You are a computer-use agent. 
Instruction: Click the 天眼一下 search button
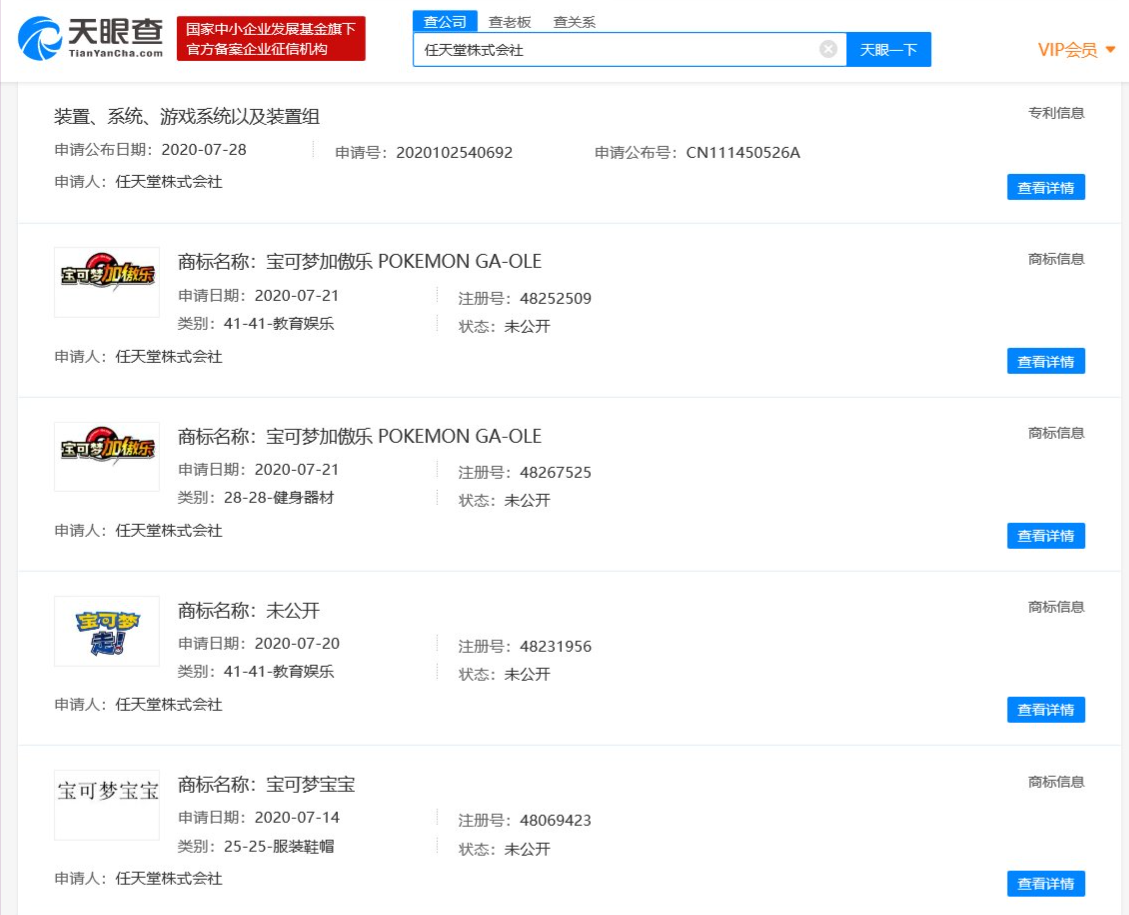point(889,50)
